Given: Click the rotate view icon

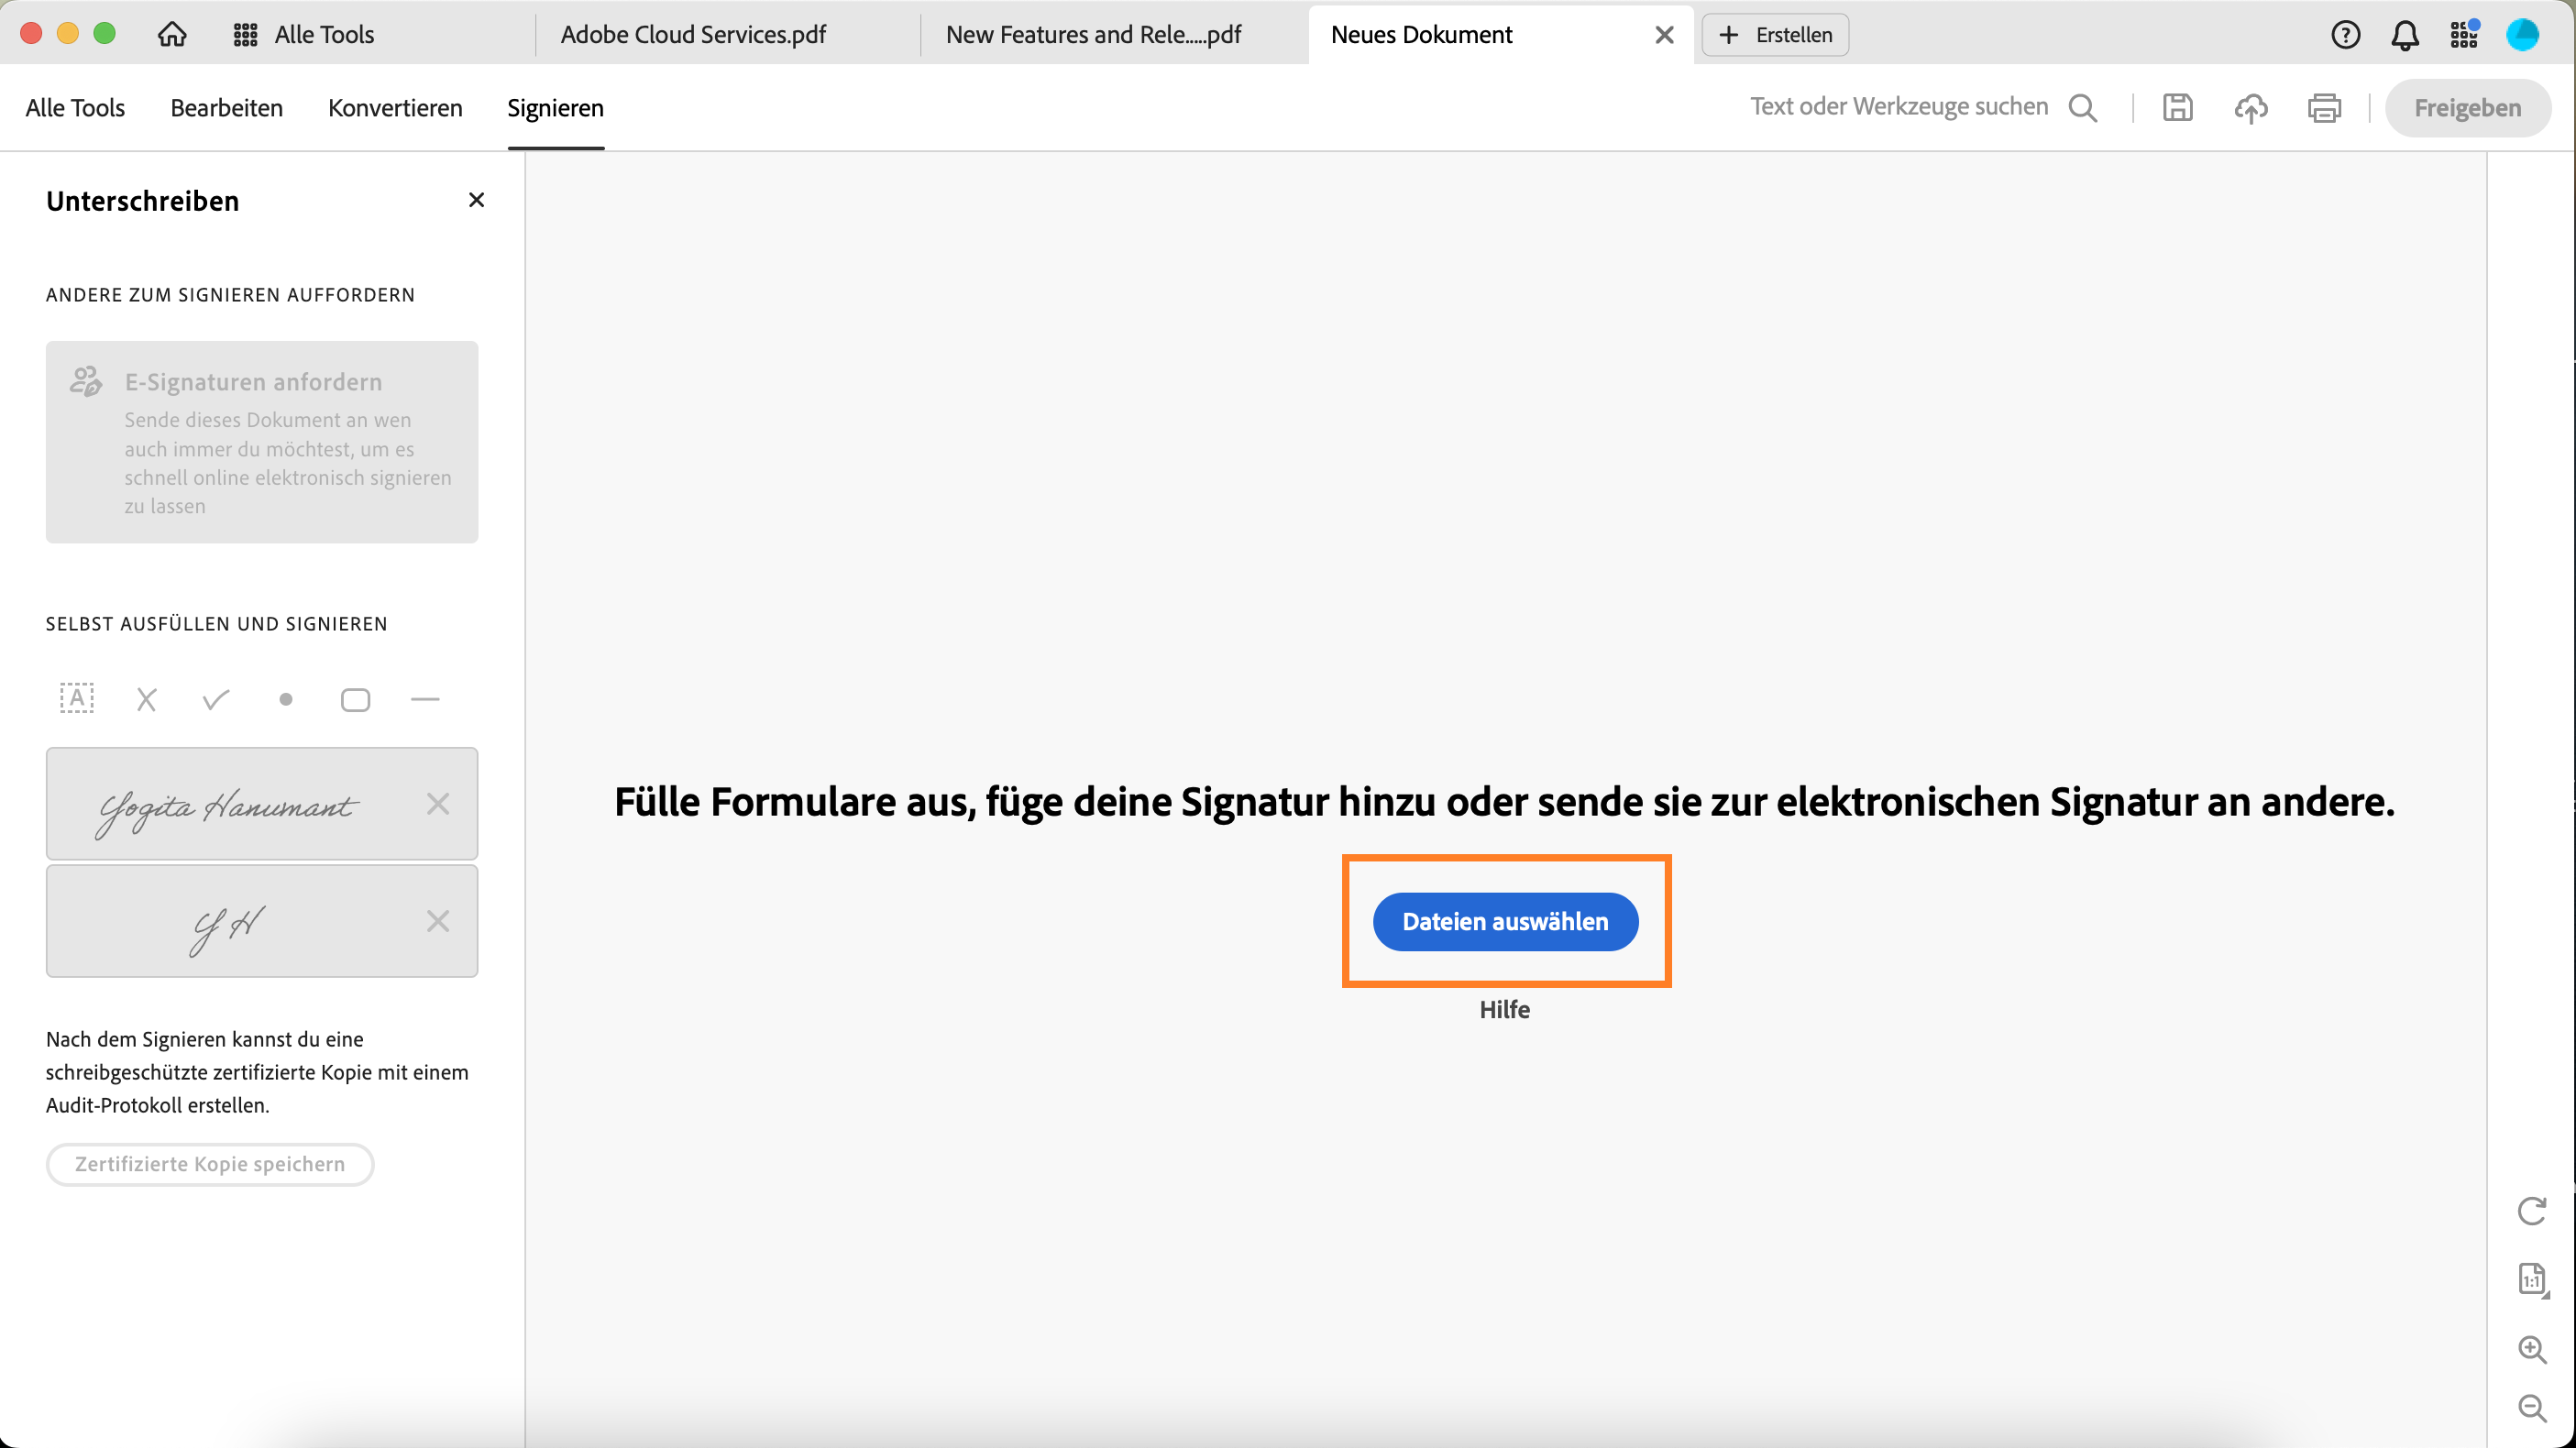Looking at the screenshot, I should 2531,1210.
